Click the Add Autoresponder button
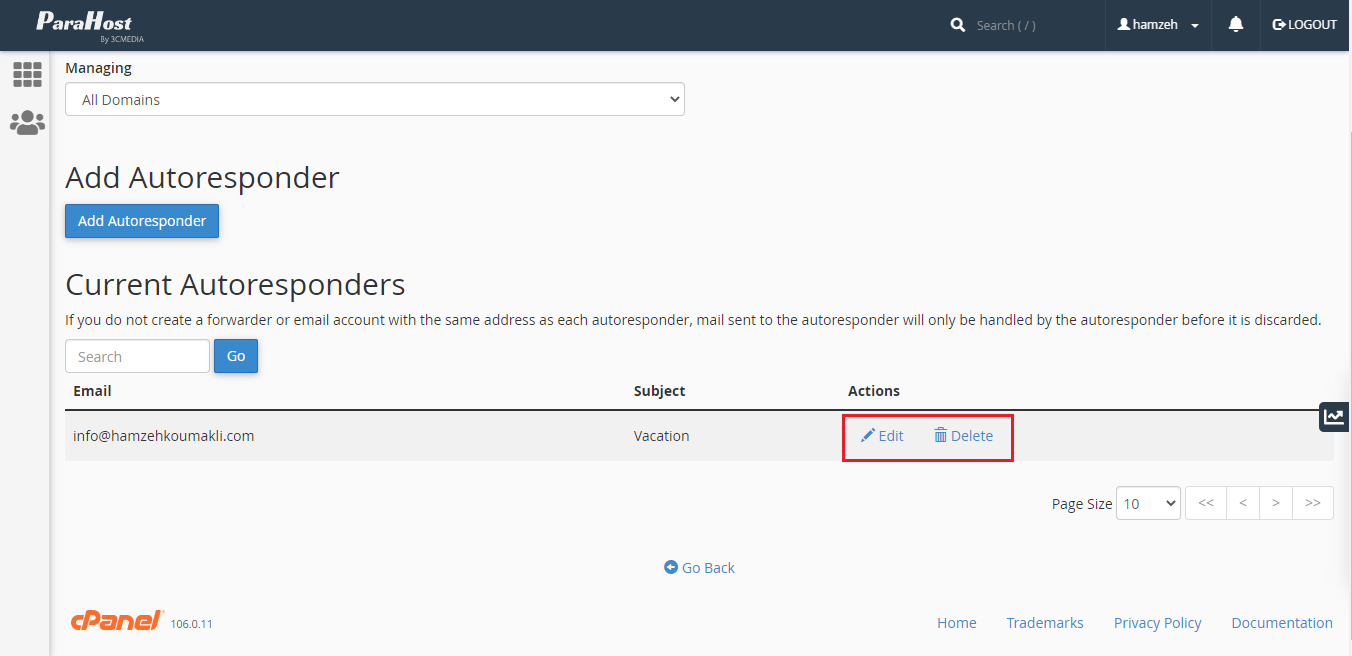Viewport: 1352px width, 656px height. pos(142,221)
